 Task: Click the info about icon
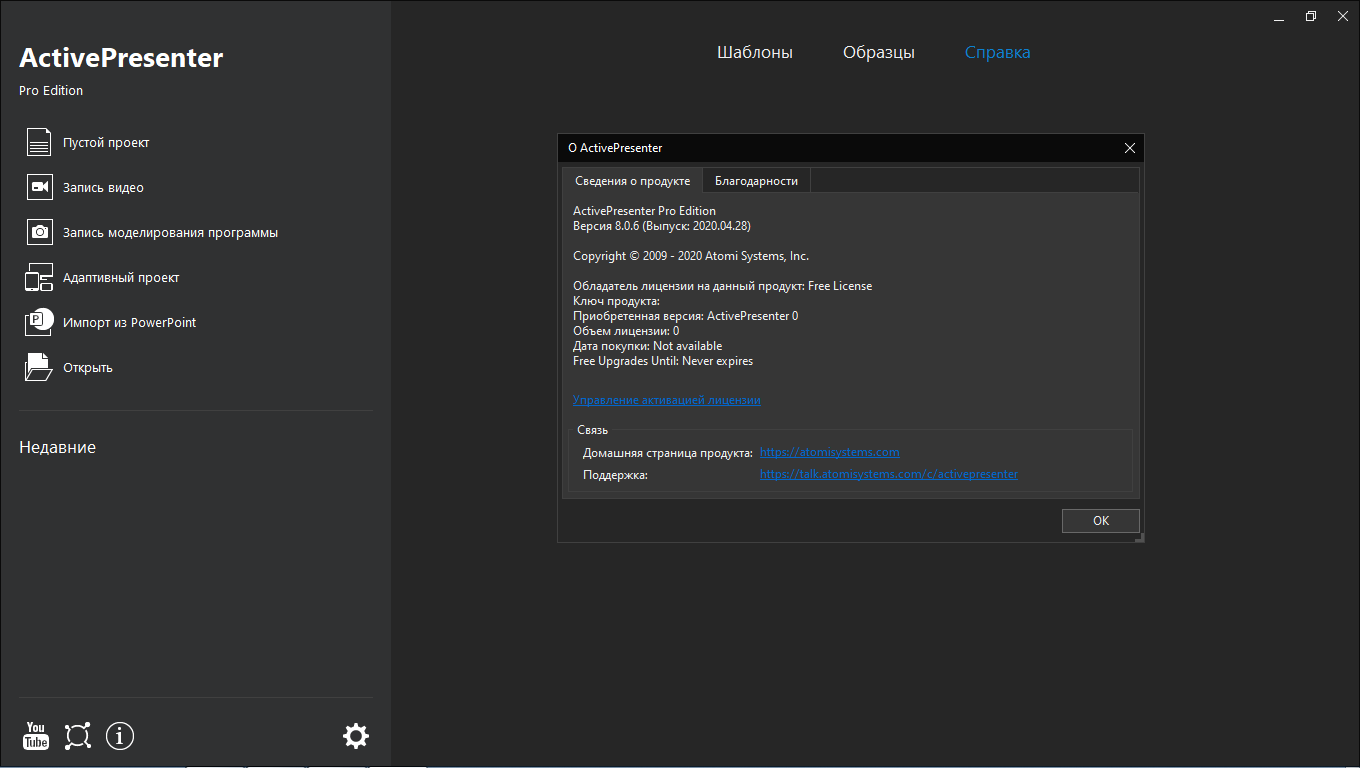click(x=120, y=736)
